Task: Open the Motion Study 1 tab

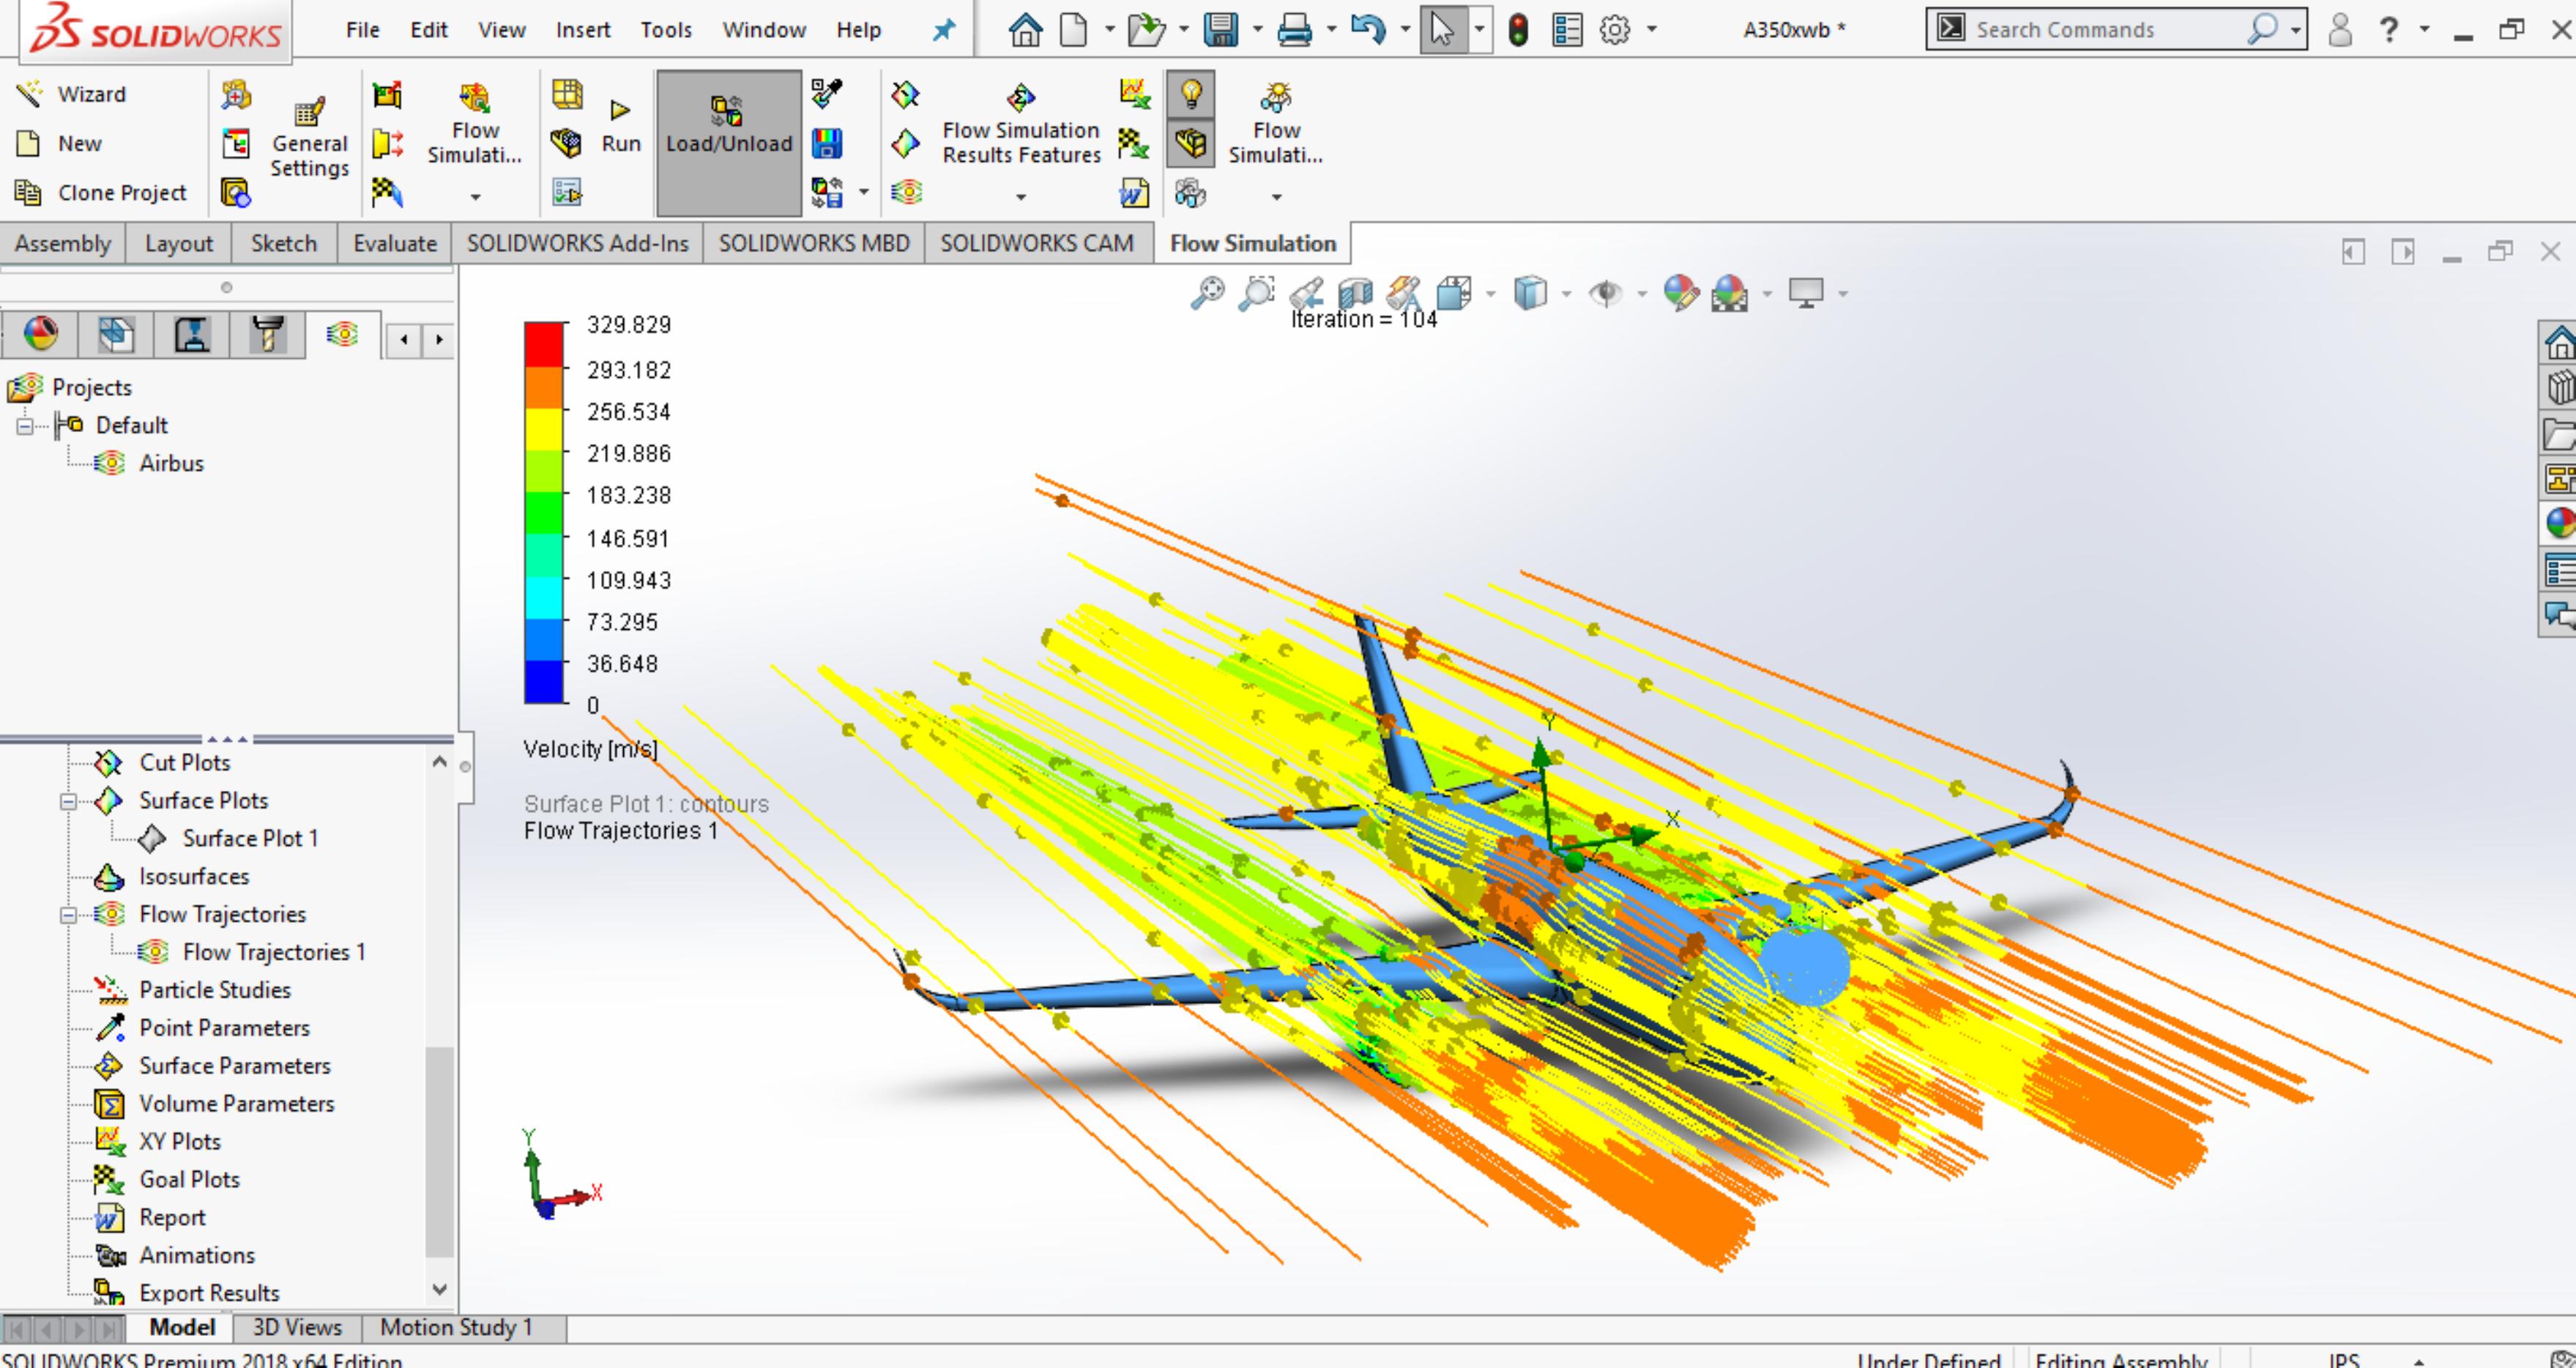Action: [x=456, y=1327]
